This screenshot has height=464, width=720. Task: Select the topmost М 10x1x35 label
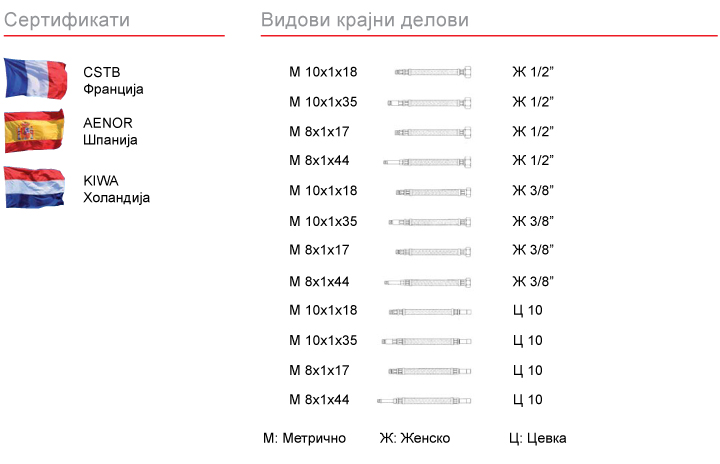pyautogui.click(x=323, y=102)
